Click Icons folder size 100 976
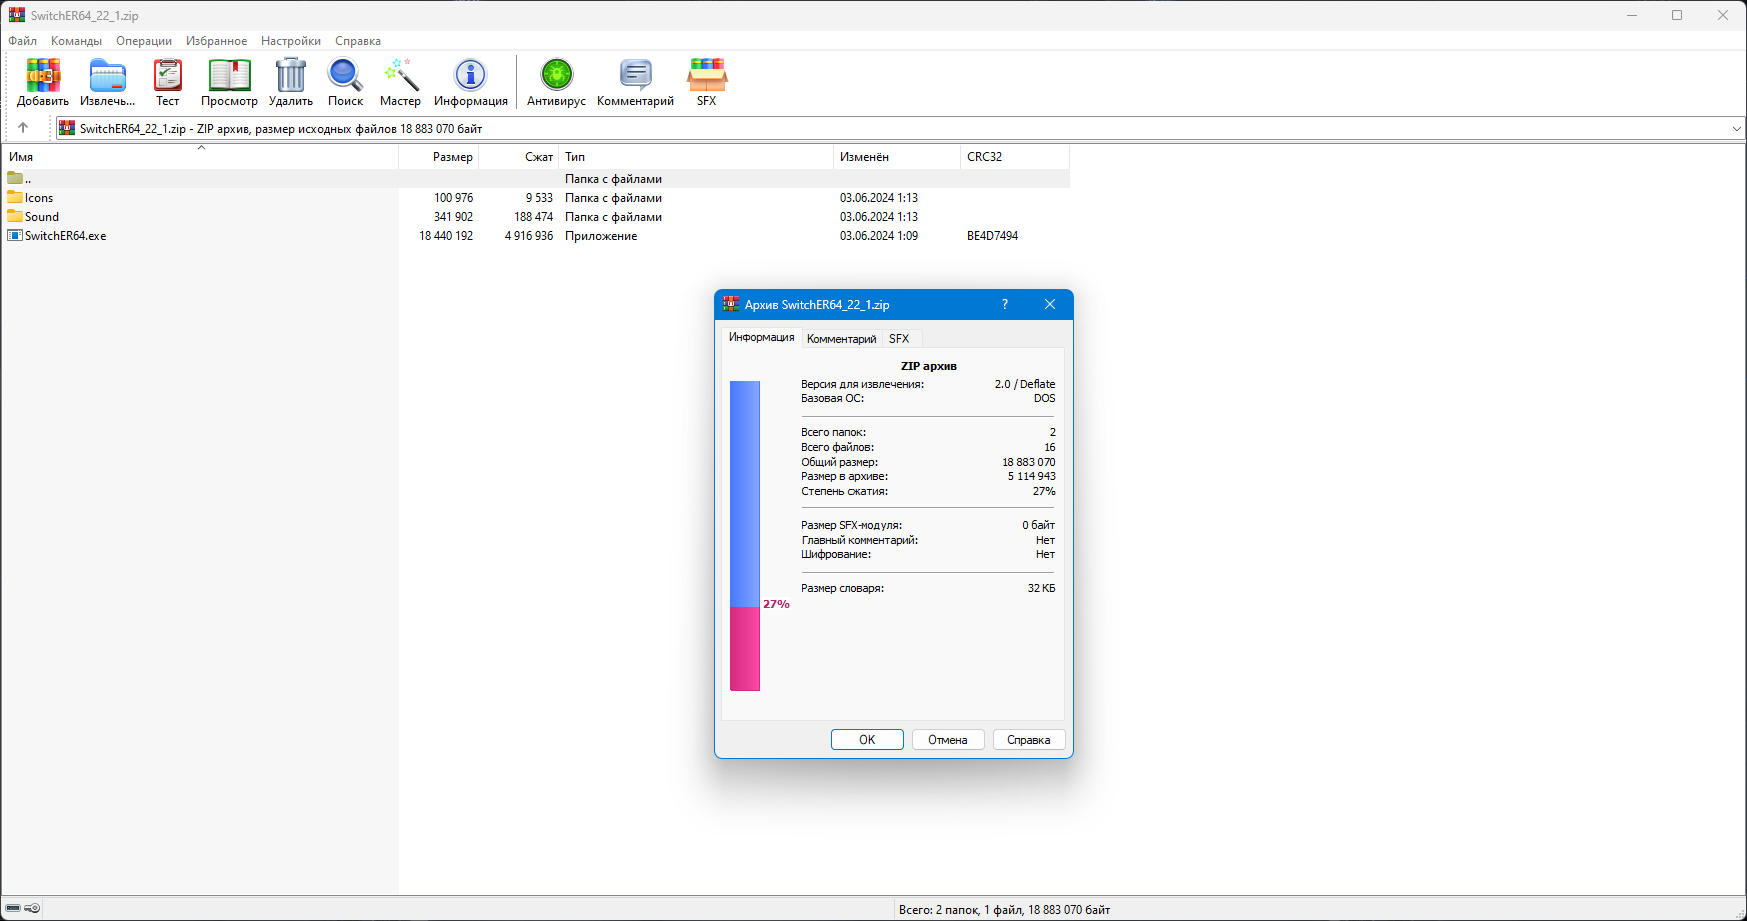This screenshot has width=1747, height=921. point(454,198)
